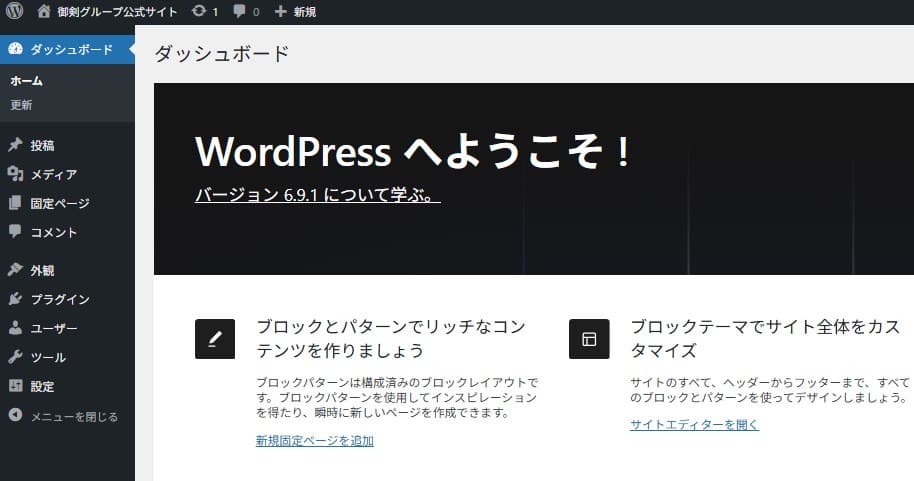Click the ダッシュボード gauge icon

(15, 49)
